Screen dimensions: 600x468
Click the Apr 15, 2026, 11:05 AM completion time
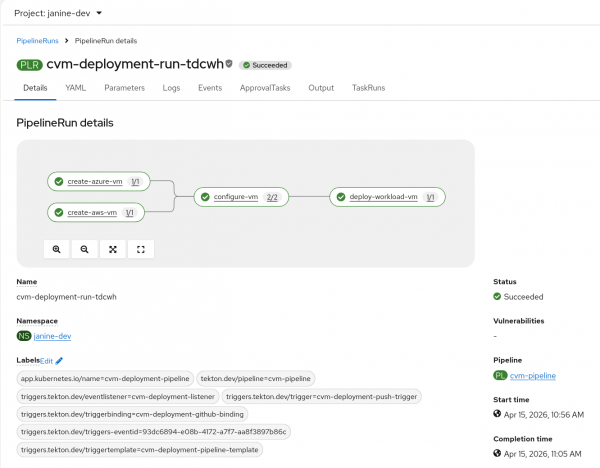(543, 454)
